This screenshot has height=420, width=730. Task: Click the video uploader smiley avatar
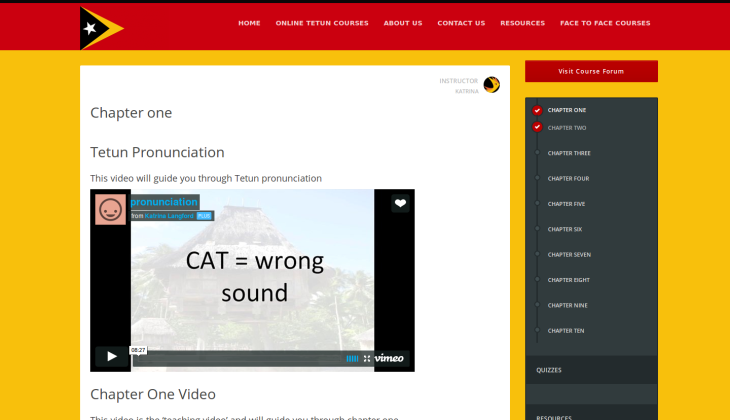[x=110, y=210]
